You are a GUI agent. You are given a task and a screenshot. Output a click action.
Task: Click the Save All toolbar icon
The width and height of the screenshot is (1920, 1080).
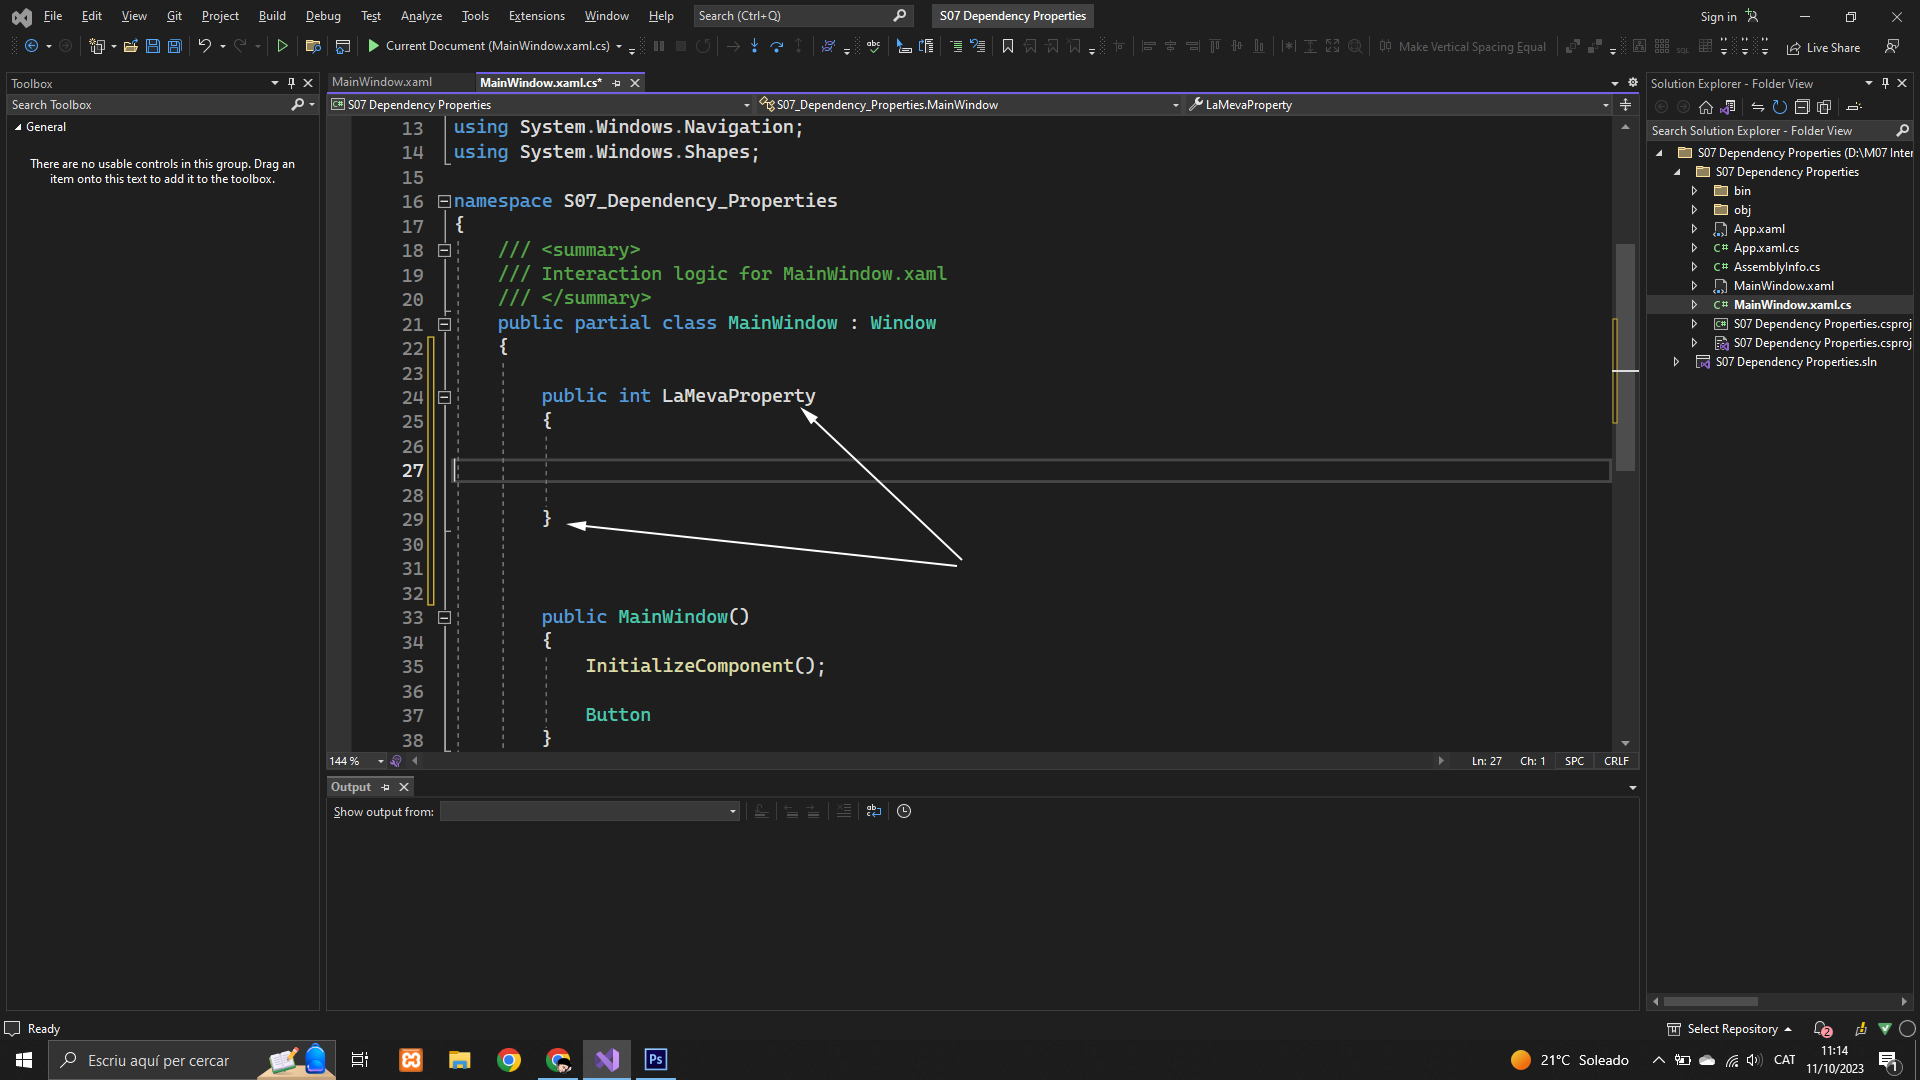(175, 46)
